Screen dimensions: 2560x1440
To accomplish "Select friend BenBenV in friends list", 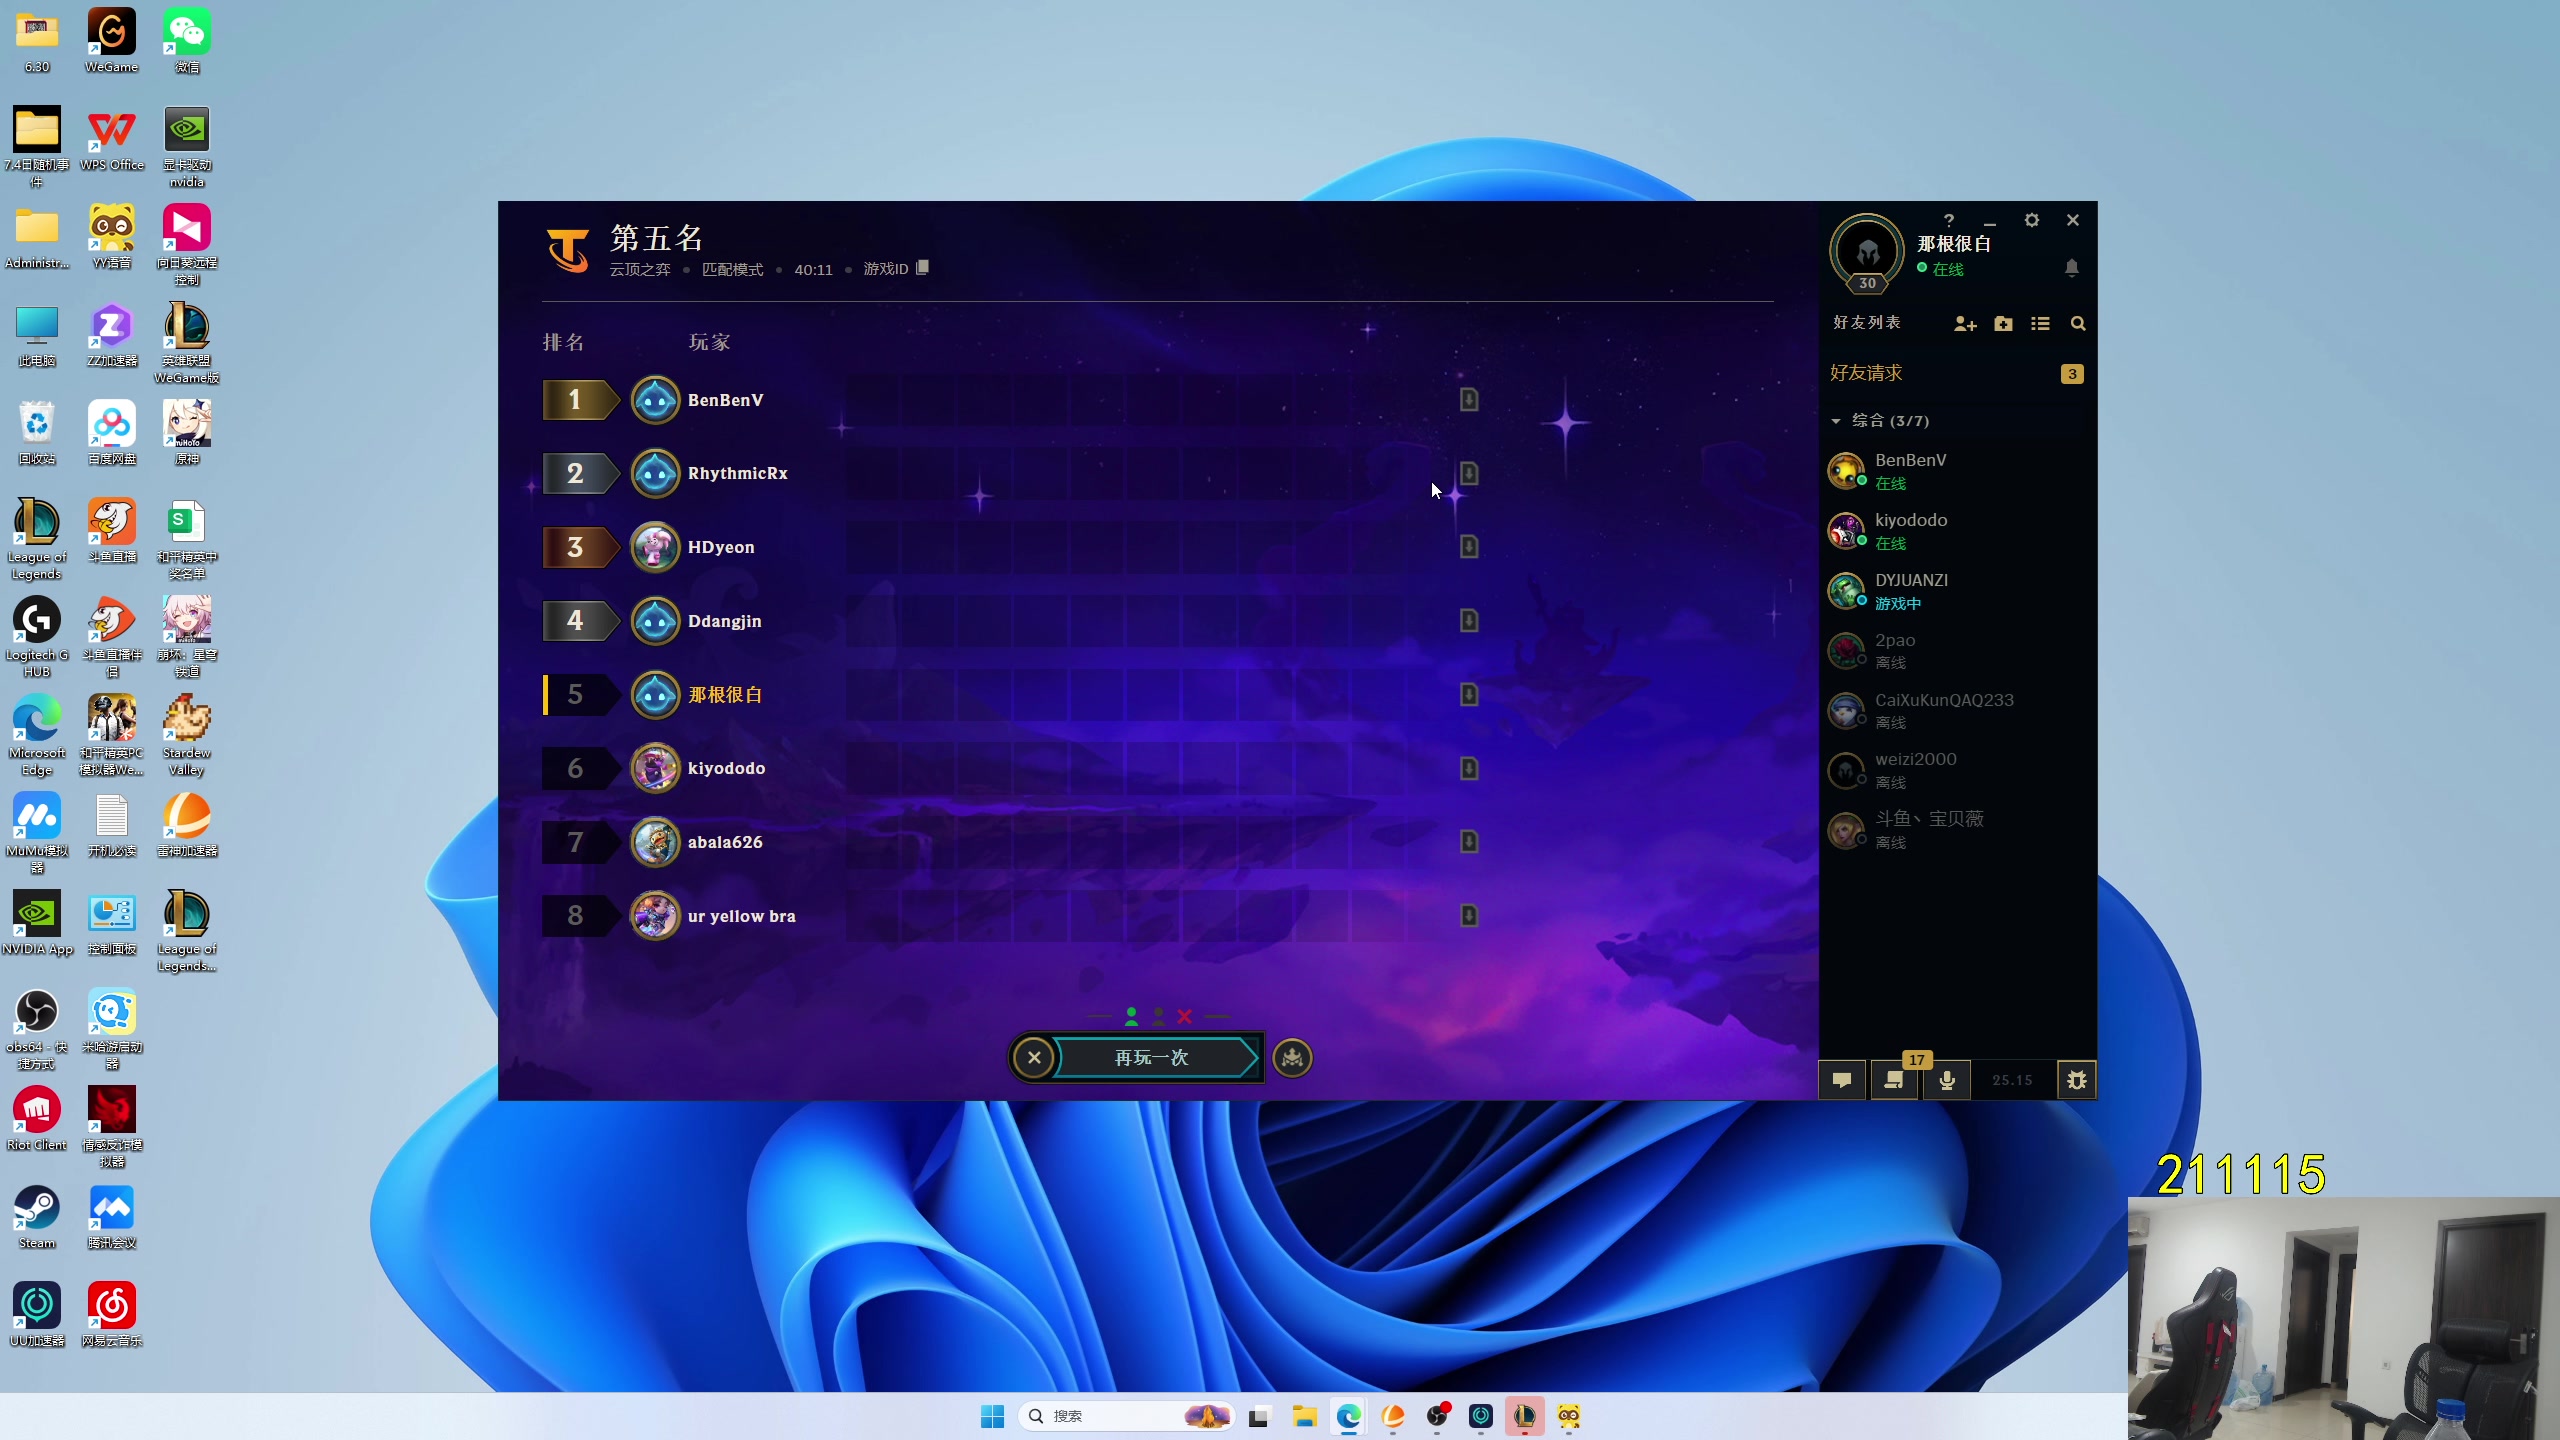I will pyautogui.click(x=1957, y=471).
